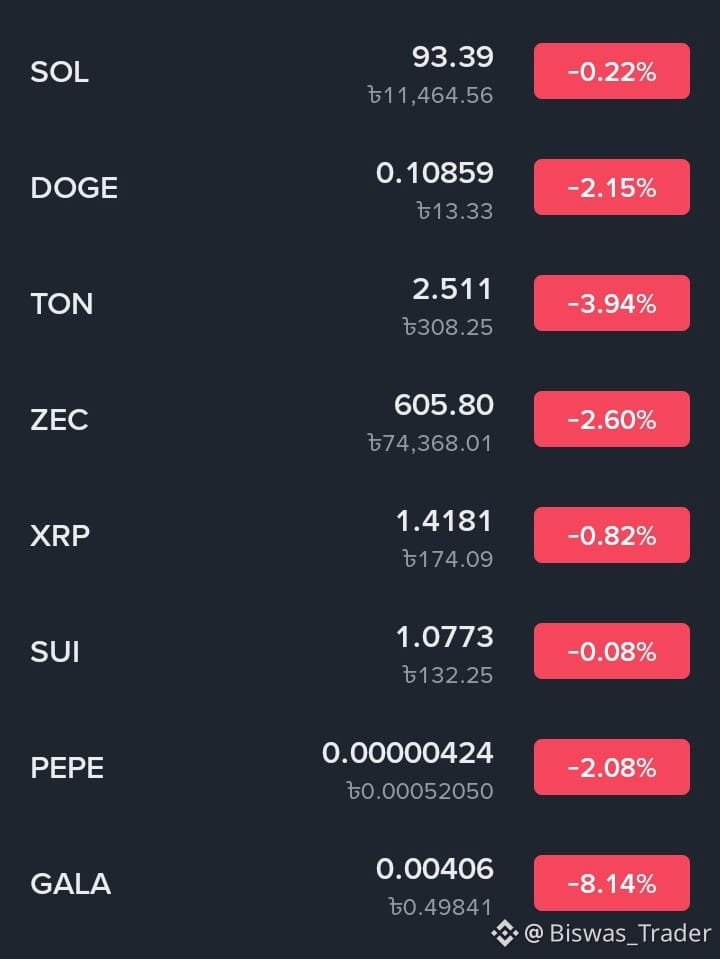Select the ZEC coin name
The height and width of the screenshot is (959, 720).
click(59, 420)
